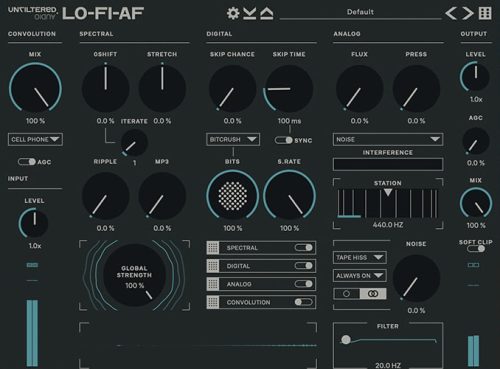Click the load preset upload icon
This screenshot has height=369, width=500.
(267, 13)
